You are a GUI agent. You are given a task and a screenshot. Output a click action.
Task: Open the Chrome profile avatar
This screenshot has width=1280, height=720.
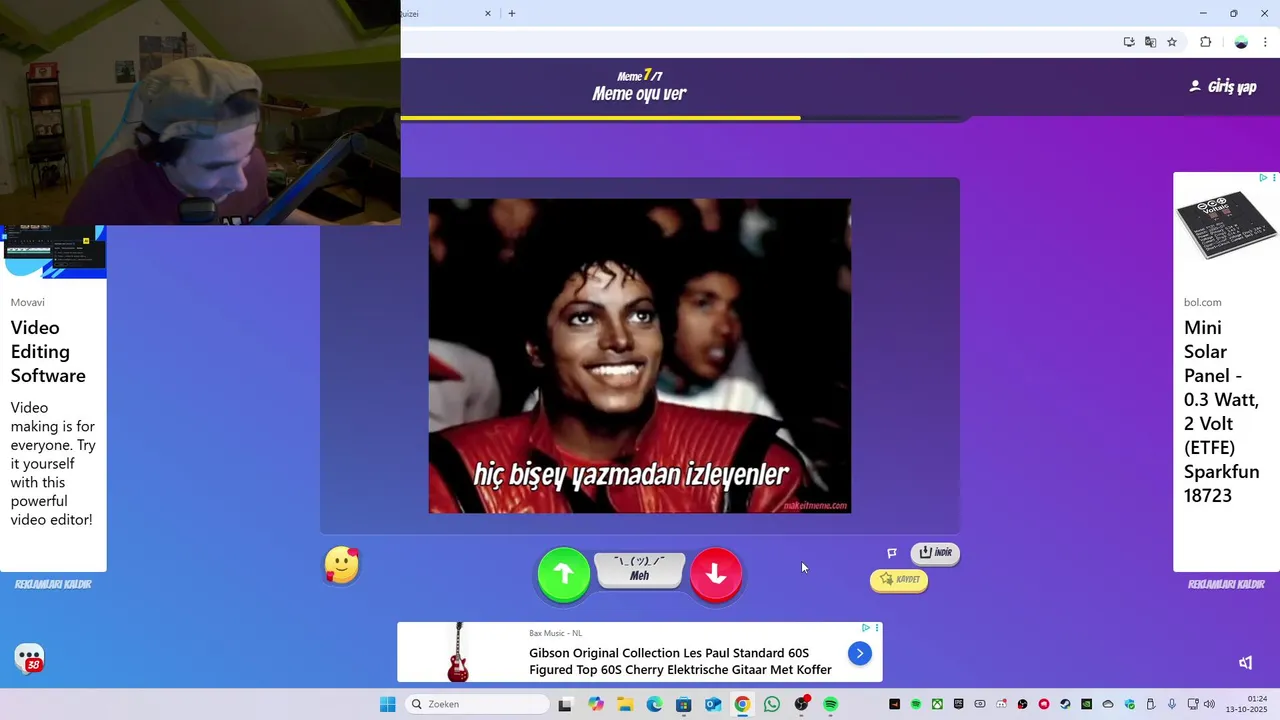pos(1241,42)
